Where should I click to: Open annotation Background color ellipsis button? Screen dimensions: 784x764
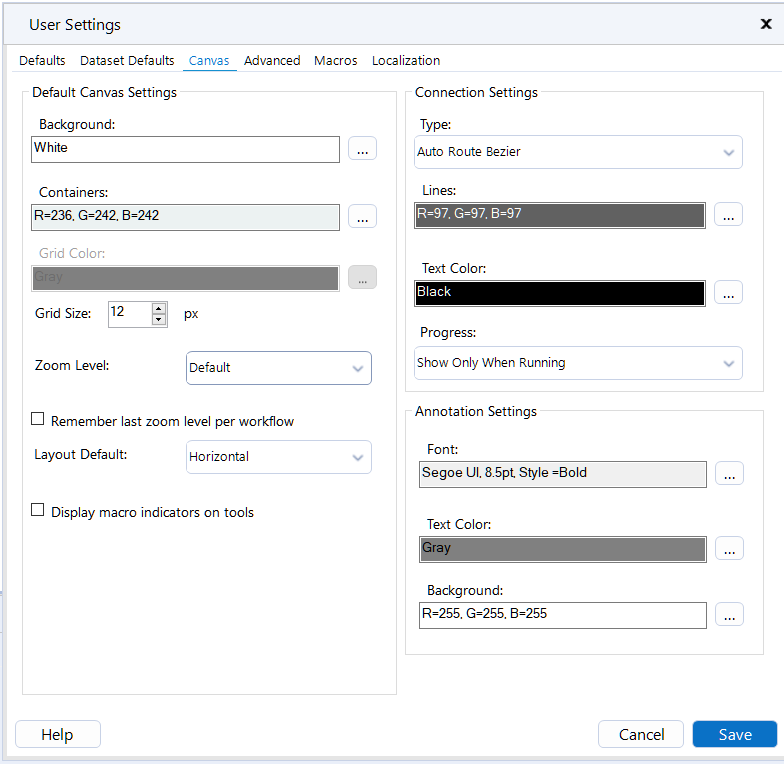pos(729,615)
